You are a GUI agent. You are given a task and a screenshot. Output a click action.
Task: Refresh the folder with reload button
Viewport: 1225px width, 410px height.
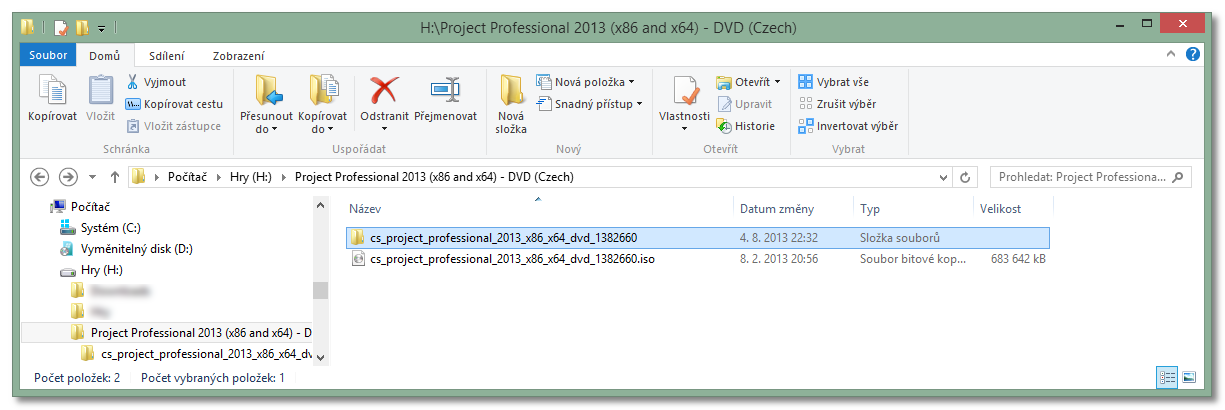click(x=966, y=177)
